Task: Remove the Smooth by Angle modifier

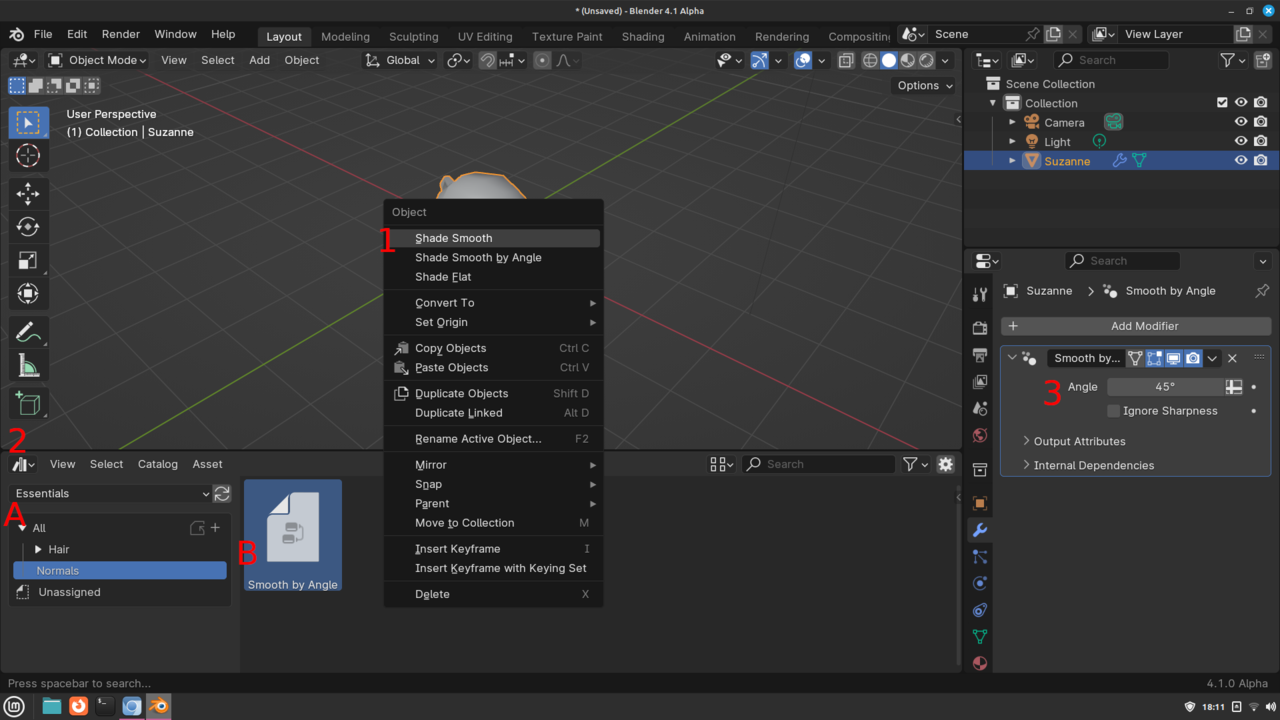Action: (x=1232, y=358)
